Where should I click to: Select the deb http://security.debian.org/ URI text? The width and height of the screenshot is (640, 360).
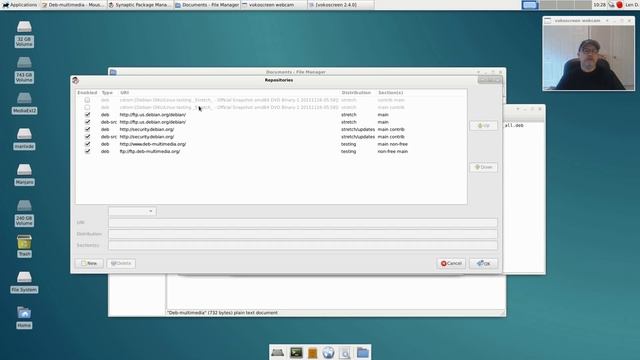tap(147, 129)
